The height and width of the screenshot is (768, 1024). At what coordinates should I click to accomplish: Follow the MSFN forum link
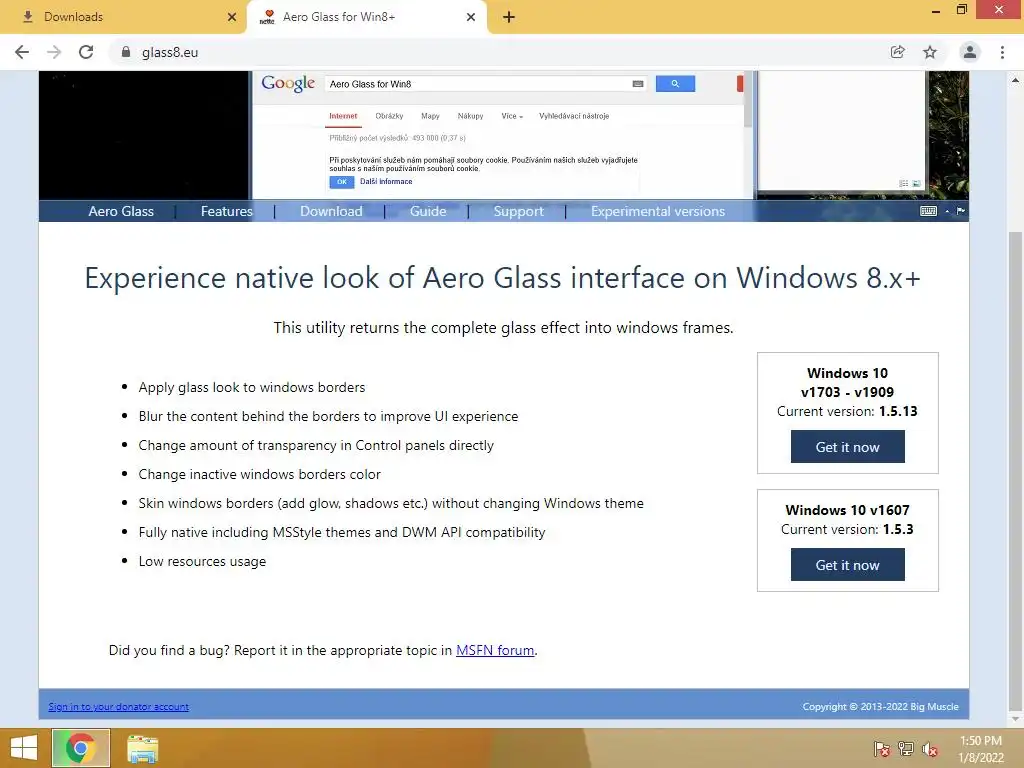(495, 650)
